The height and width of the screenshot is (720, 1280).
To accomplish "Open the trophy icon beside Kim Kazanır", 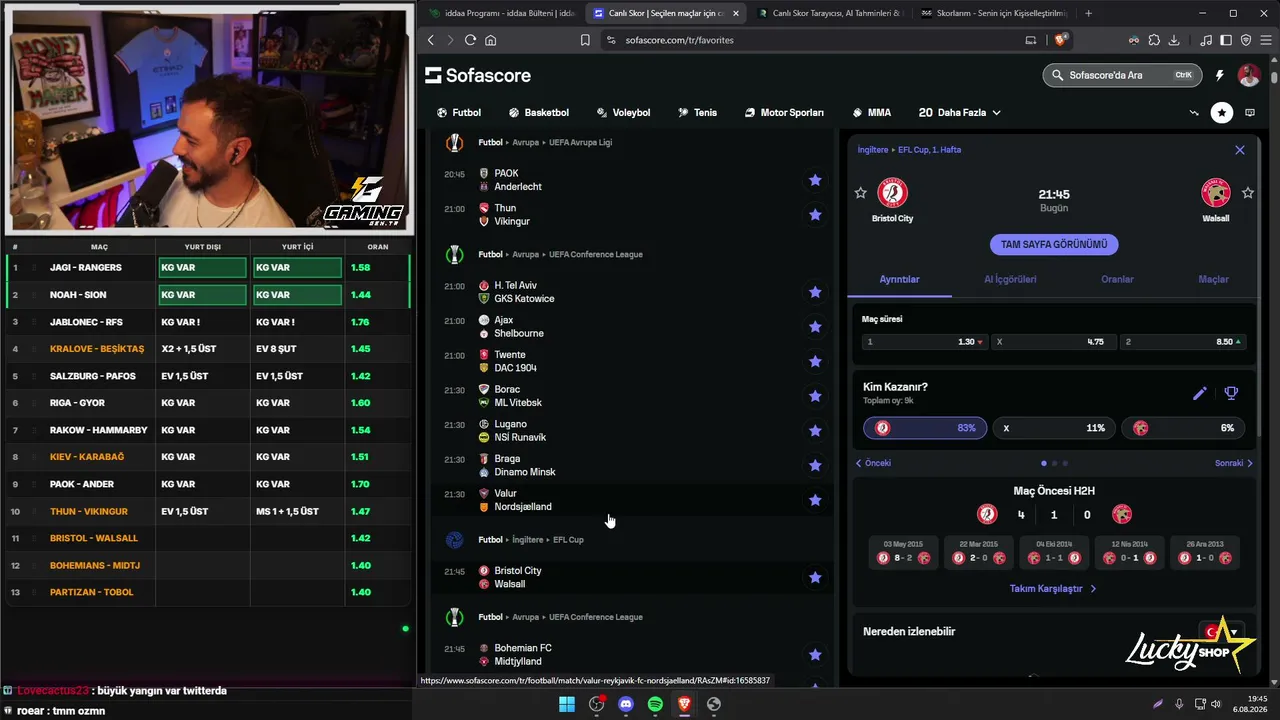I will tap(1231, 393).
